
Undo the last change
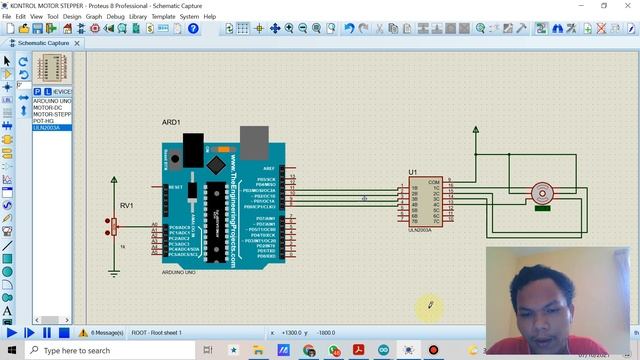point(349,29)
